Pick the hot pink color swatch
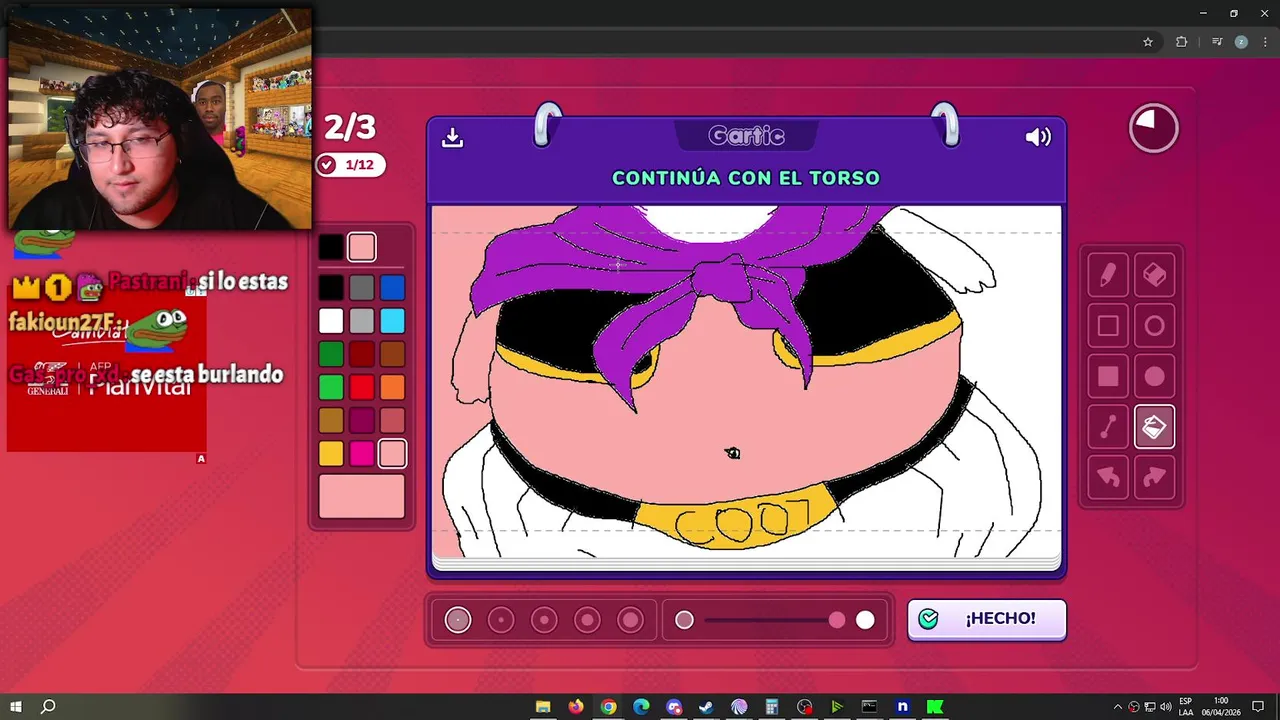This screenshot has height=720, width=1280. point(362,454)
